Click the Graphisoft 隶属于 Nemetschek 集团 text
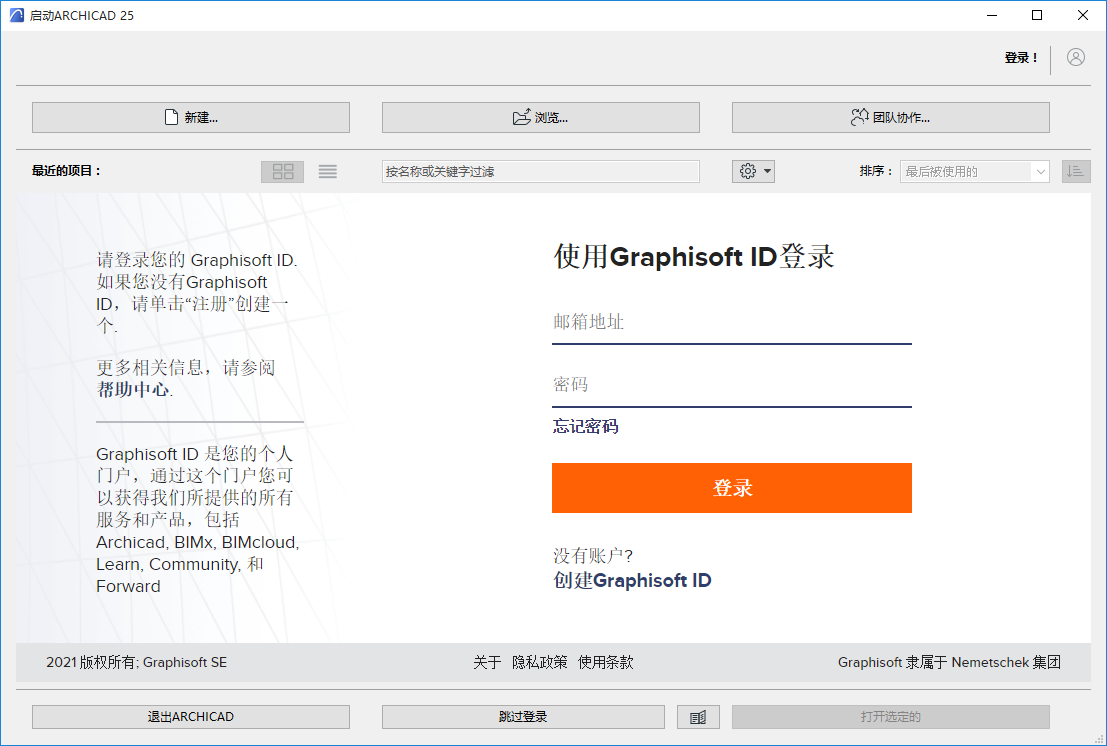 [950, 662]
